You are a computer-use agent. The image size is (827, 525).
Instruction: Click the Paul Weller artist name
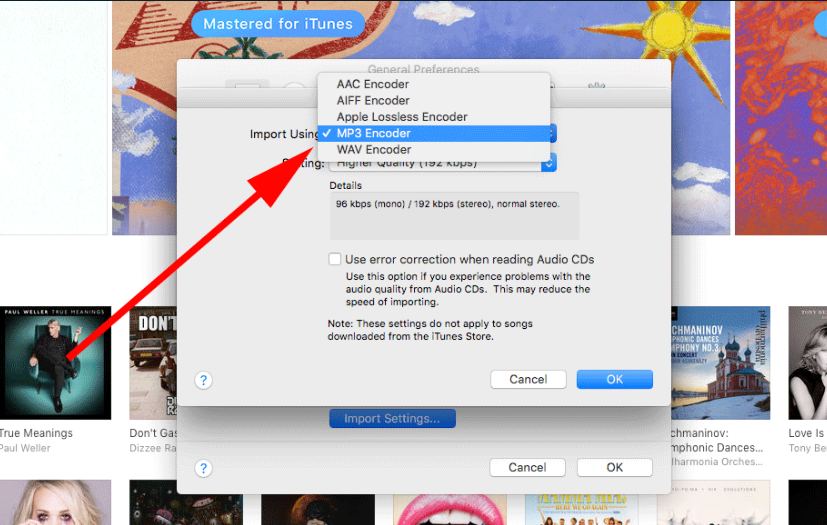coord(25,448)
